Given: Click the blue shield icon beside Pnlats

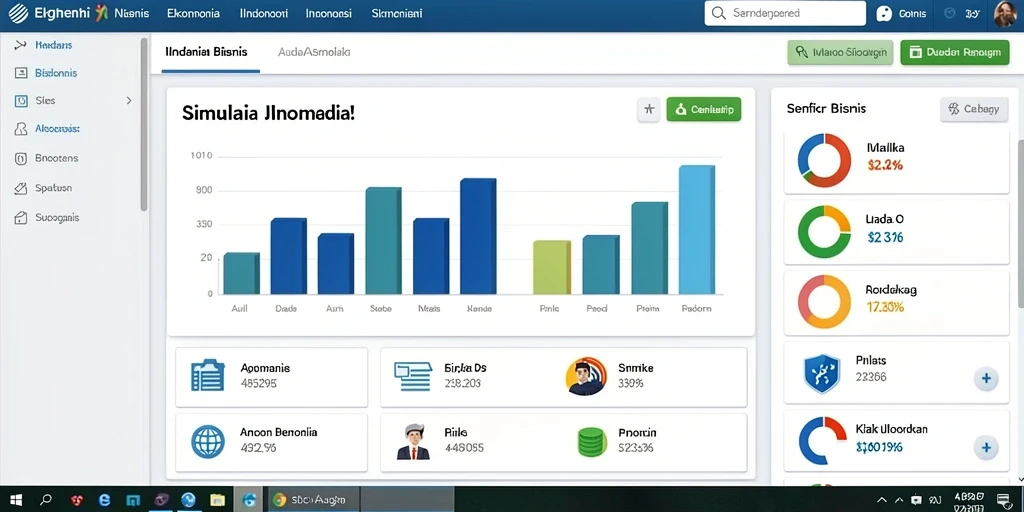Looking at the screenshot, I should [x=822, y=374].
